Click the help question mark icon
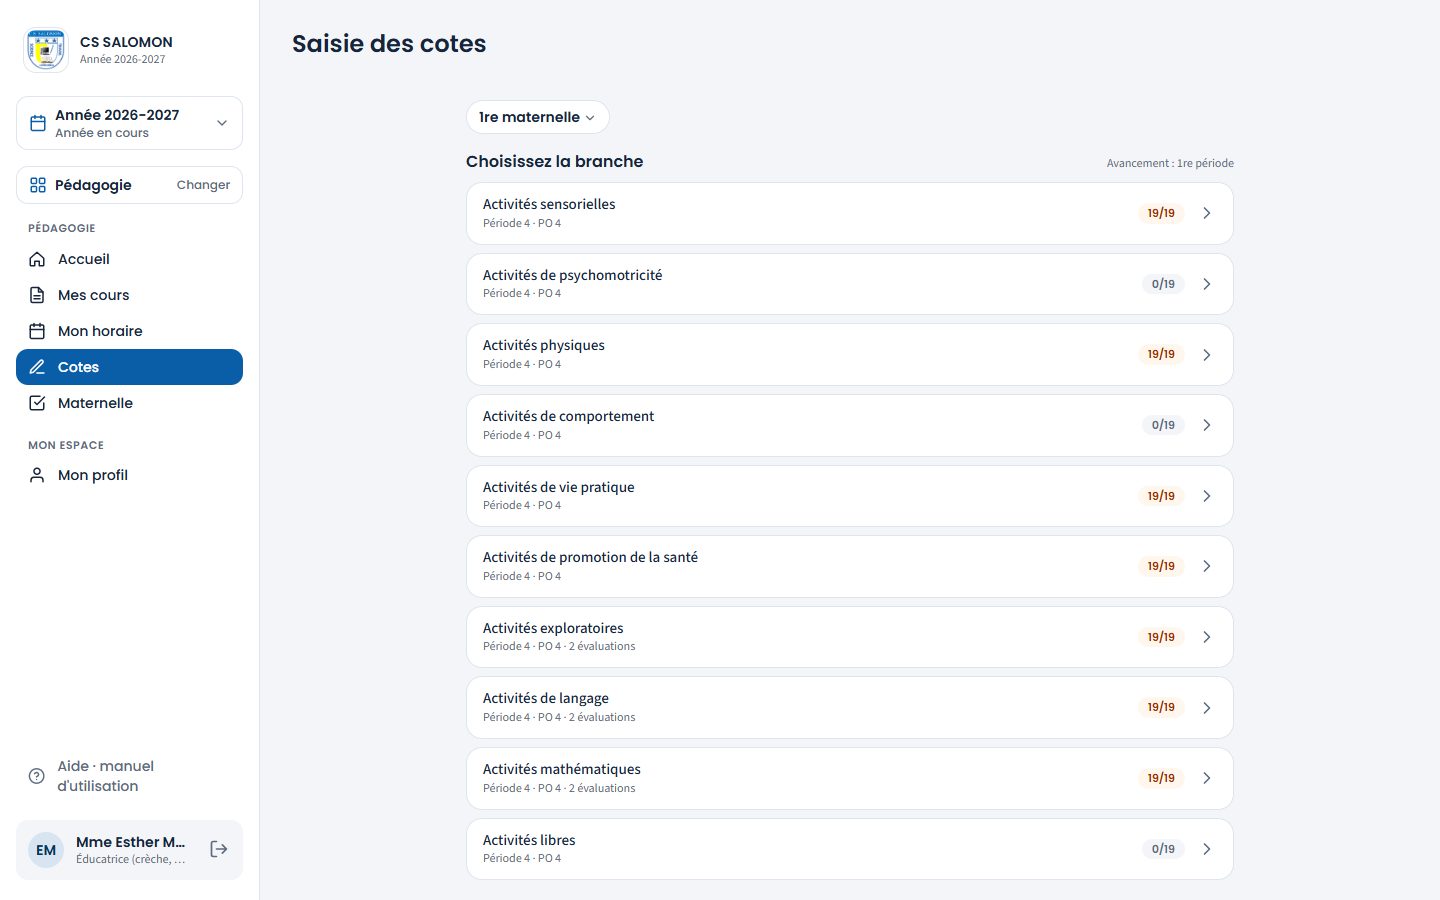1440x900 pixels. click(x=37, y=776)
